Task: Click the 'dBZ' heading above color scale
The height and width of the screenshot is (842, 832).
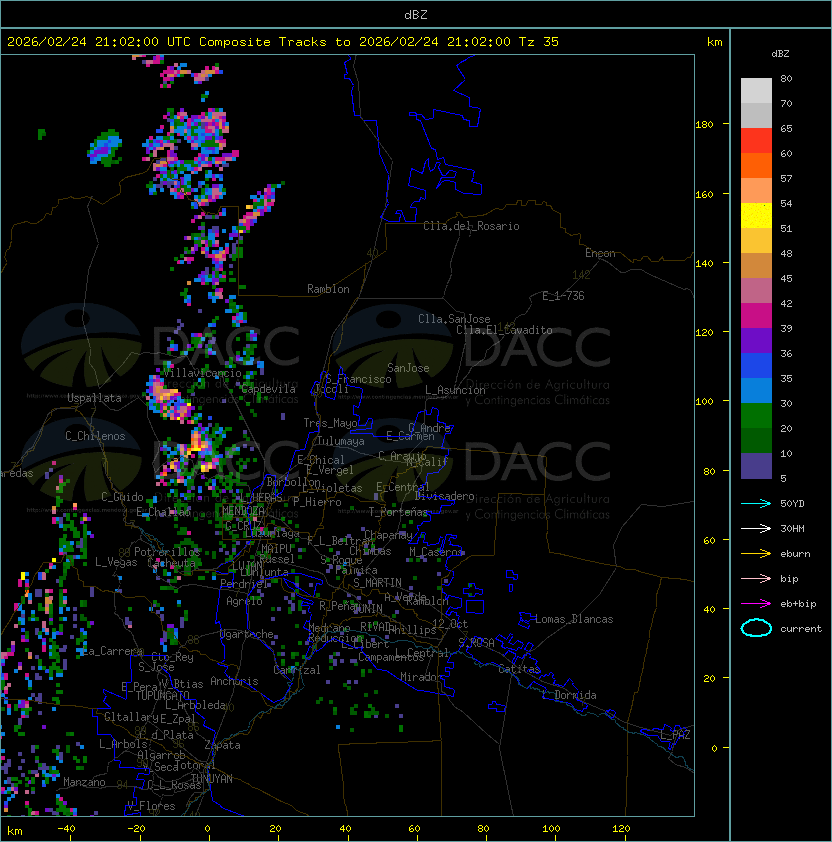Action: (x=780, y=54)
